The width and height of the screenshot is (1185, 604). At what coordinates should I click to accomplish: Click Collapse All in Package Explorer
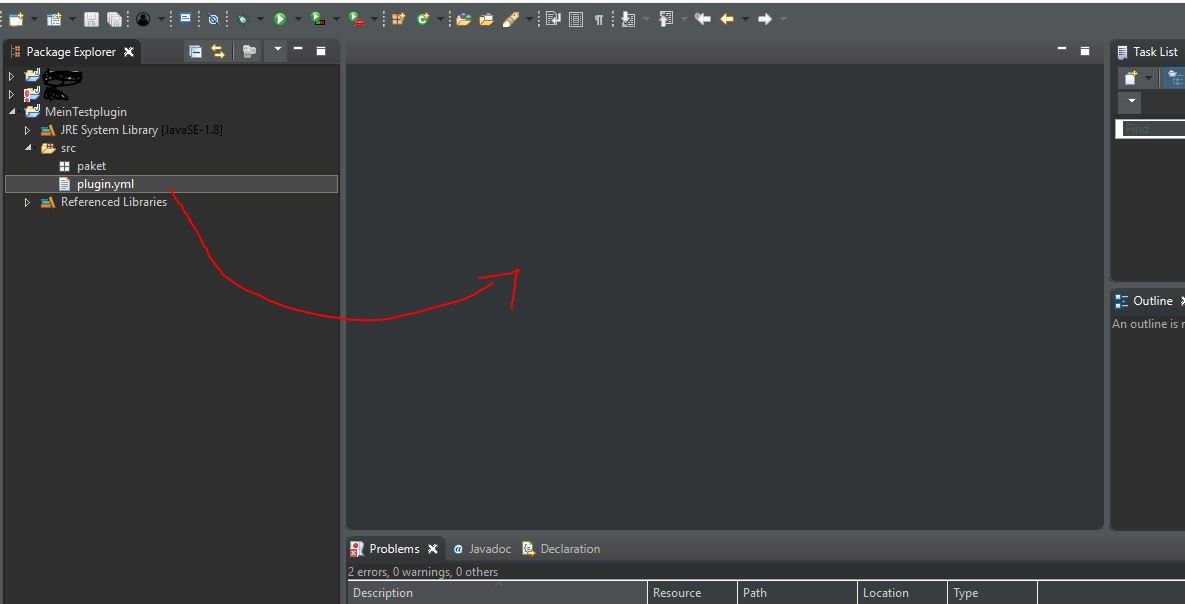[x=195, y=51]
